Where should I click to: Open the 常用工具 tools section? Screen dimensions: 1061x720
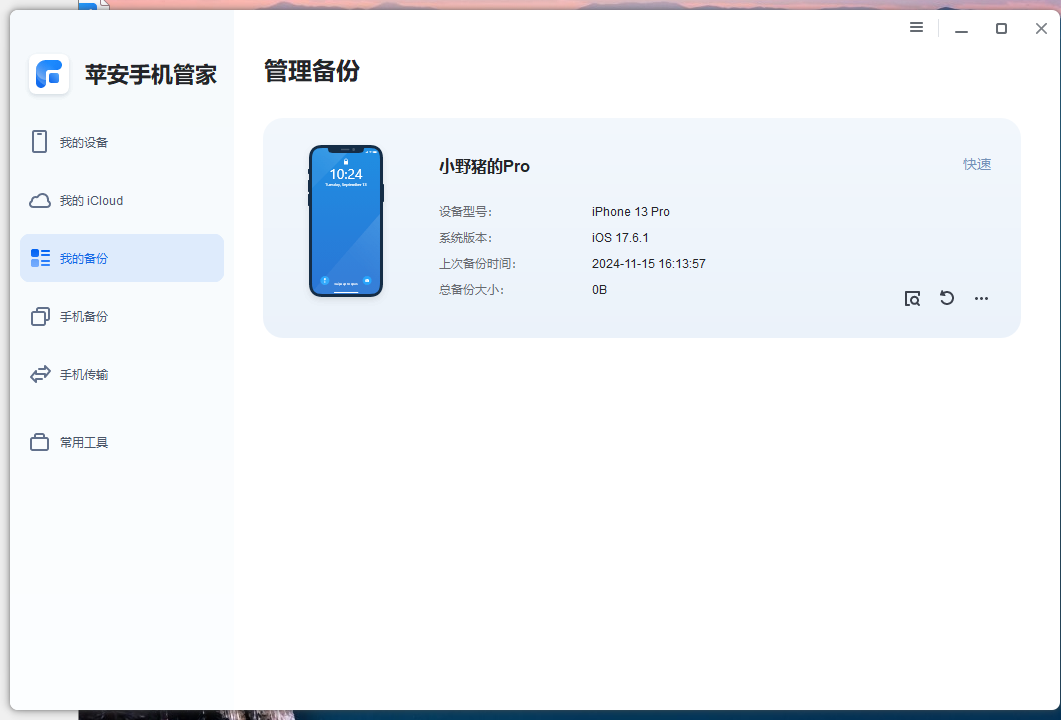pos(83,441)
